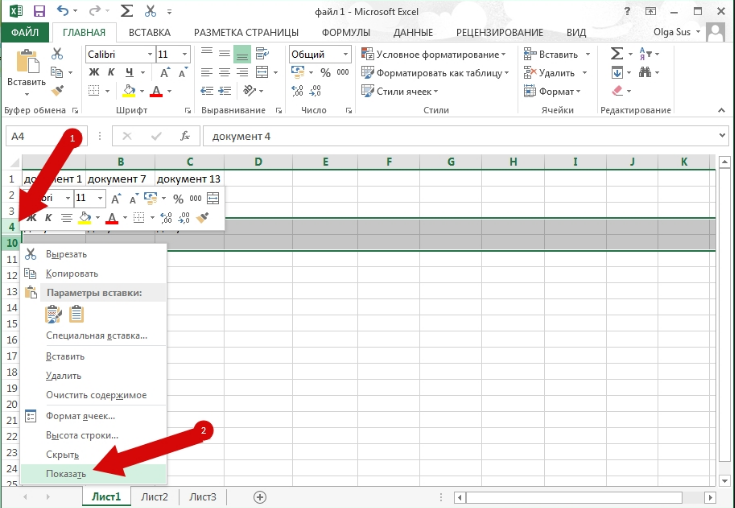Open Условное форматирование dropdown
The image size is (735, 508).
click(434, 54)
